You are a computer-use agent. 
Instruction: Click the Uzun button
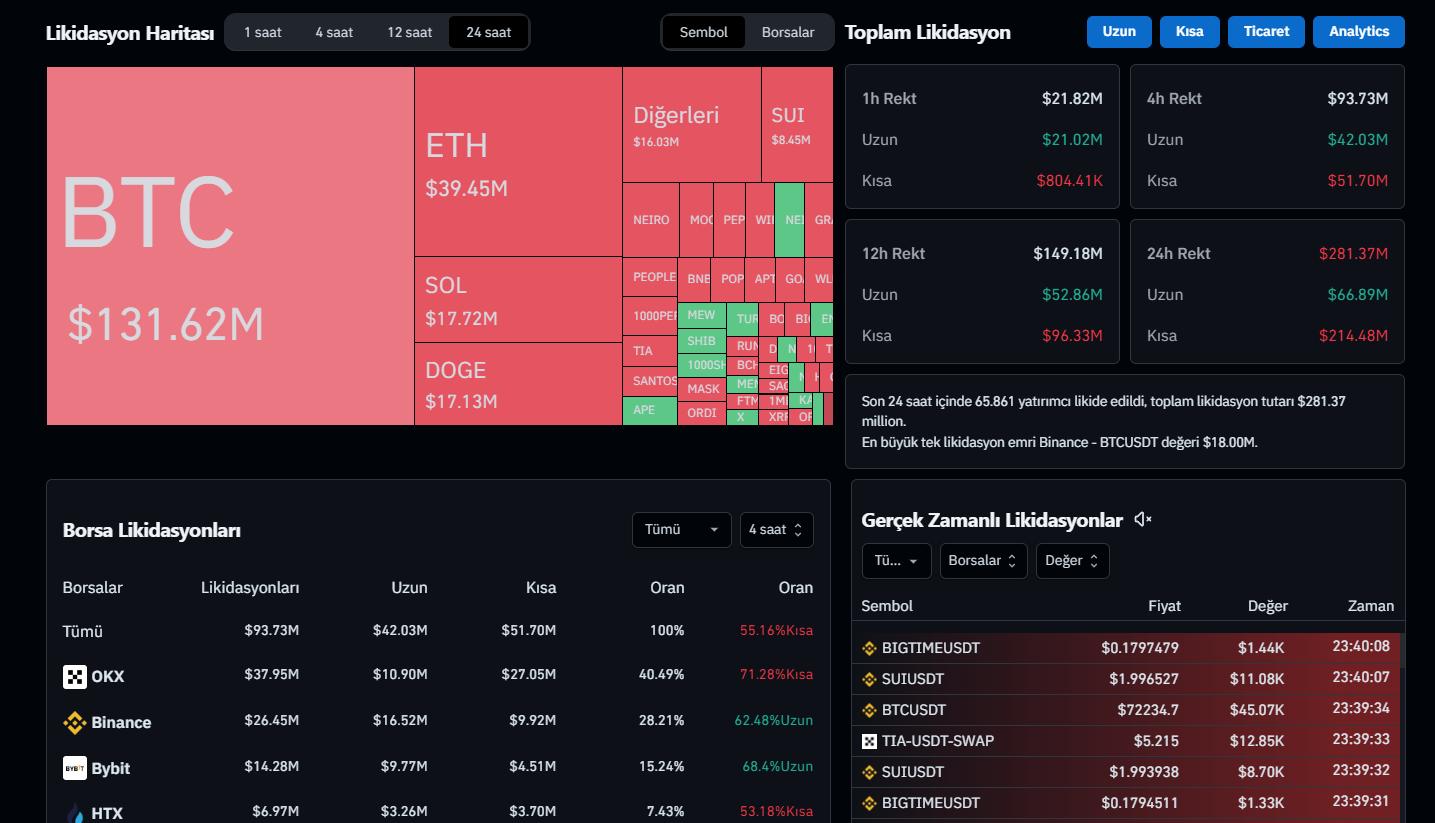coord(1119,32)
